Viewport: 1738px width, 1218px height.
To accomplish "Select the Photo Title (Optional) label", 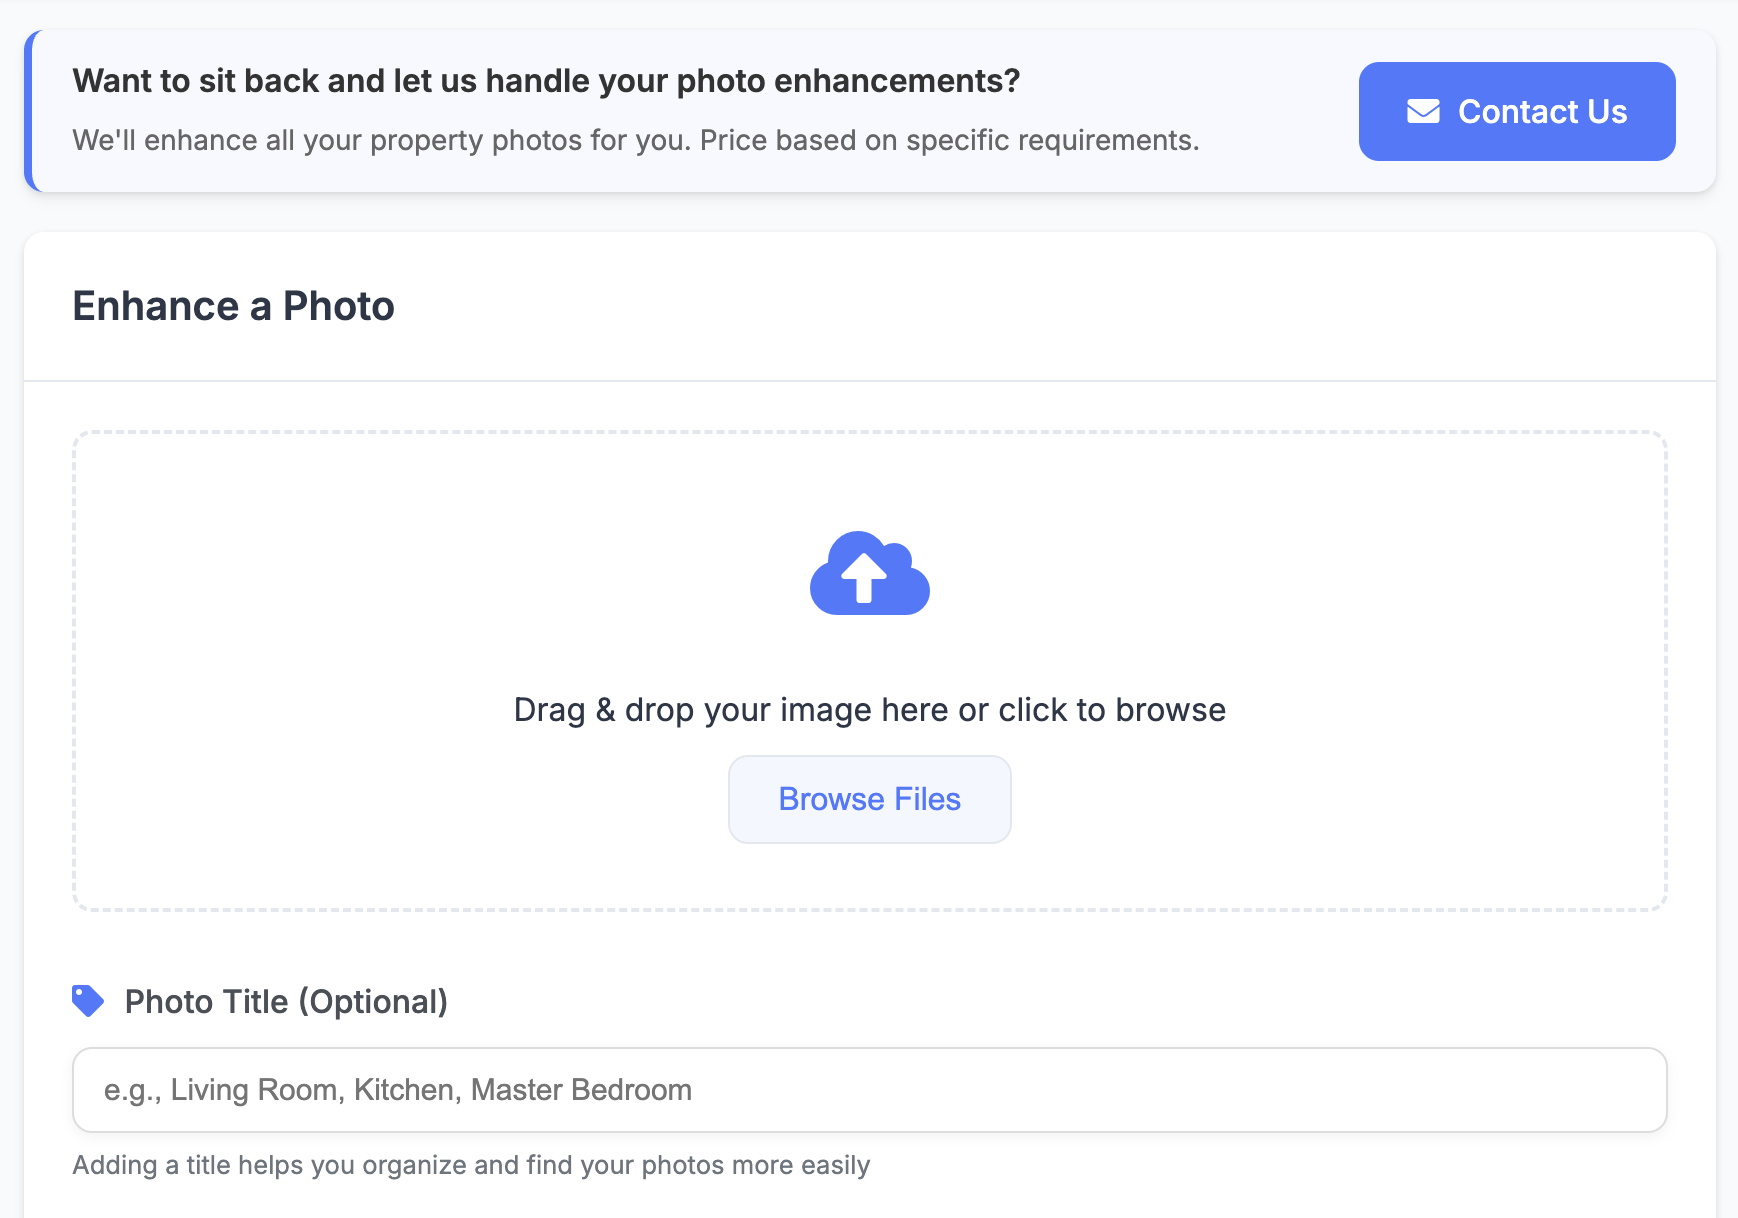I will tap(286, 1002).
